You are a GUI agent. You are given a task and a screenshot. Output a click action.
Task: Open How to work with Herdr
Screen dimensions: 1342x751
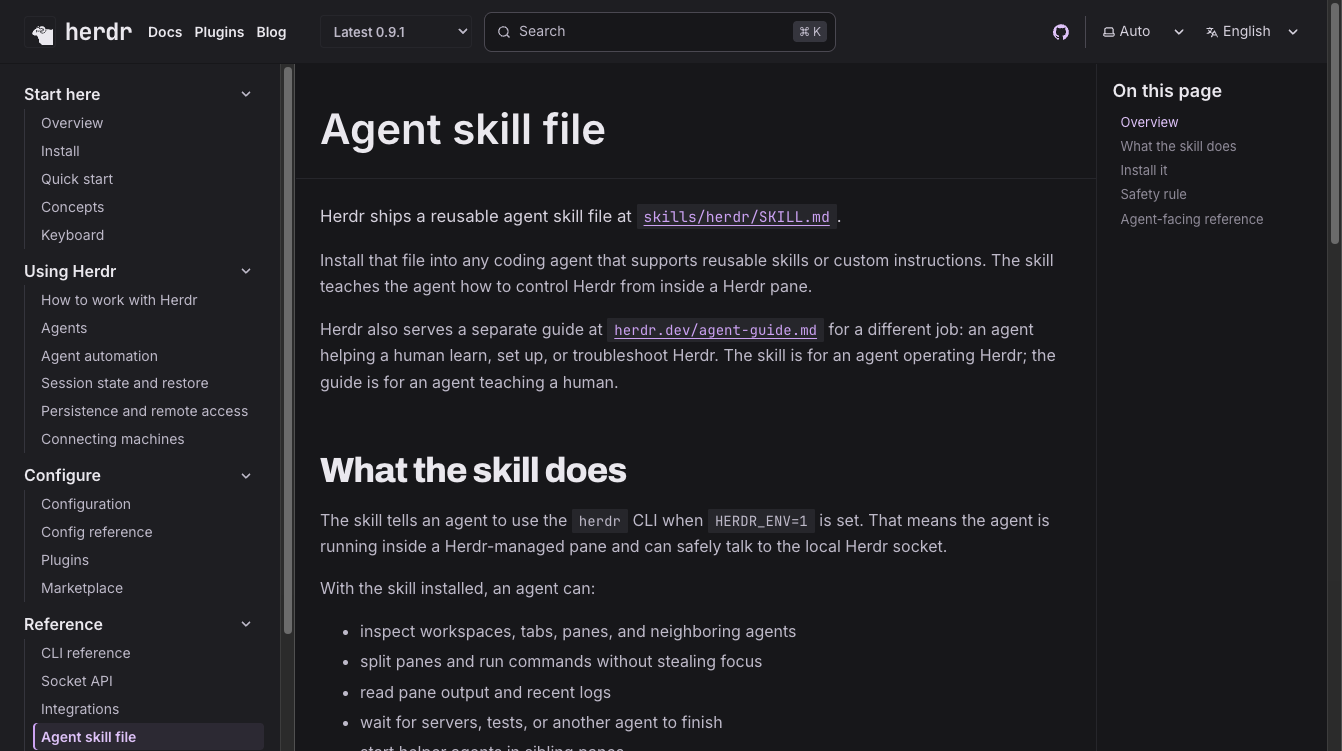point(119,300)
